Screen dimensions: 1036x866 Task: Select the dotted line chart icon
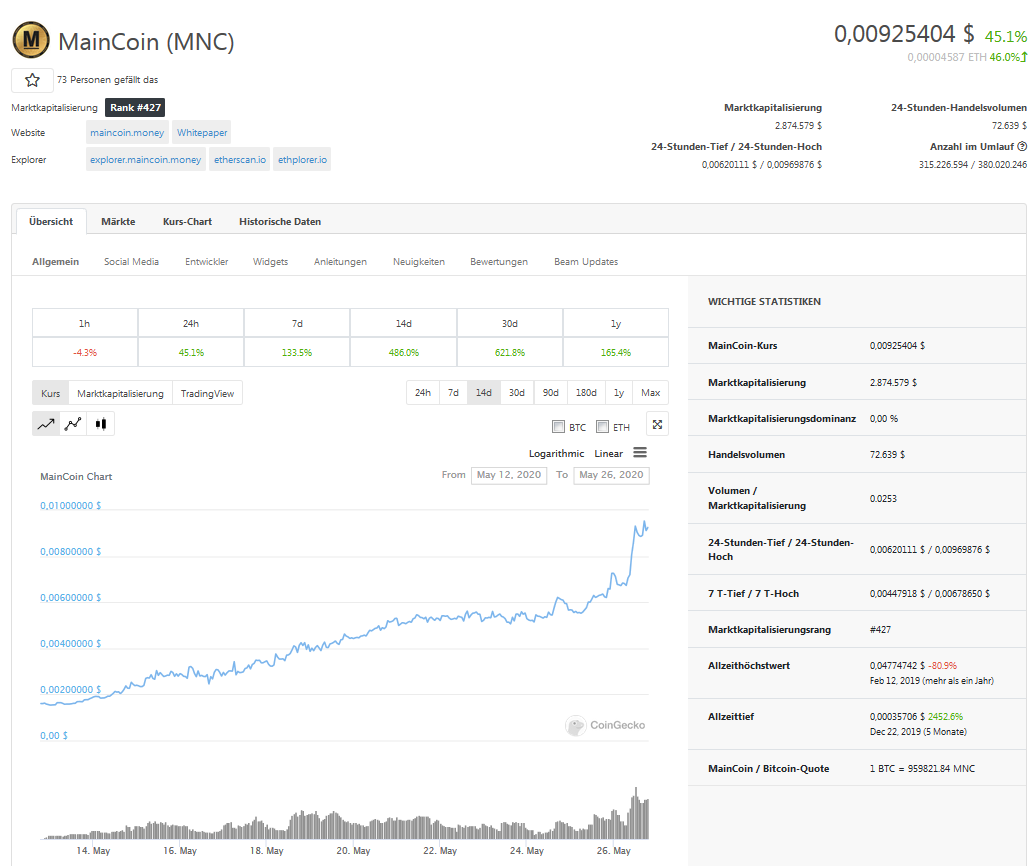pos(73,424)
